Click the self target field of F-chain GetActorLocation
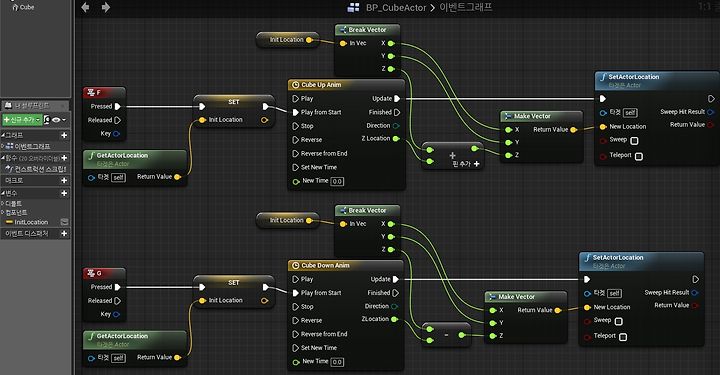The image size is (720, 375). [118, 177]
